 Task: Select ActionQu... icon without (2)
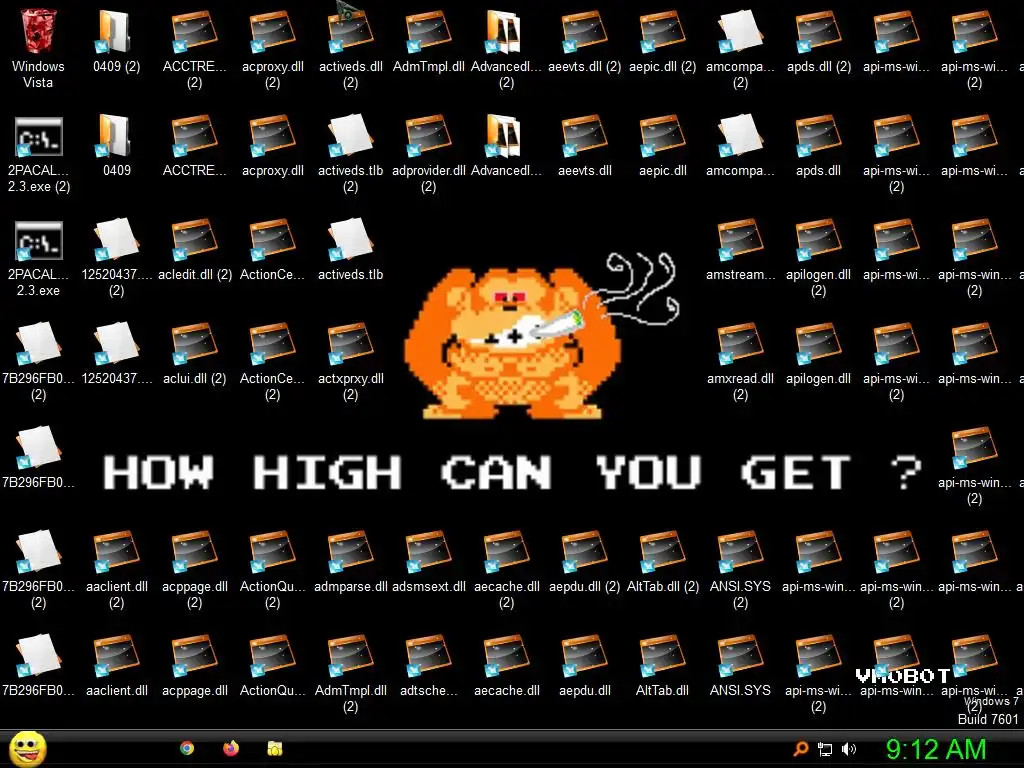(x=272, y=656)
